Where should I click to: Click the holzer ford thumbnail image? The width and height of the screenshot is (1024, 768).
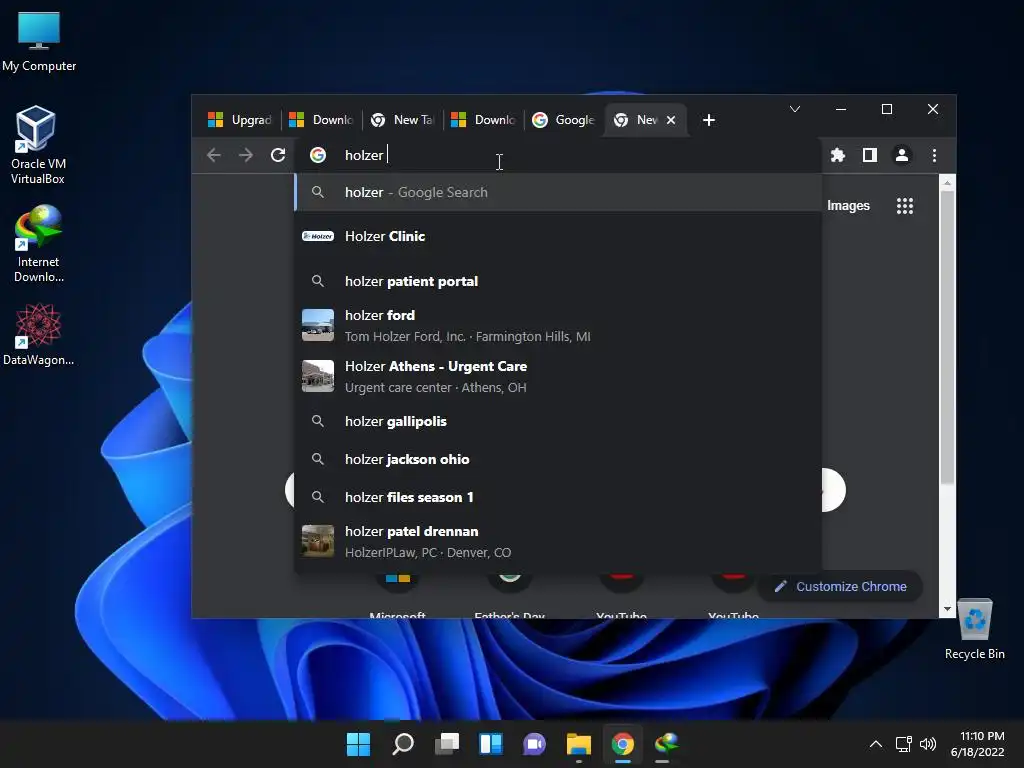317,325
